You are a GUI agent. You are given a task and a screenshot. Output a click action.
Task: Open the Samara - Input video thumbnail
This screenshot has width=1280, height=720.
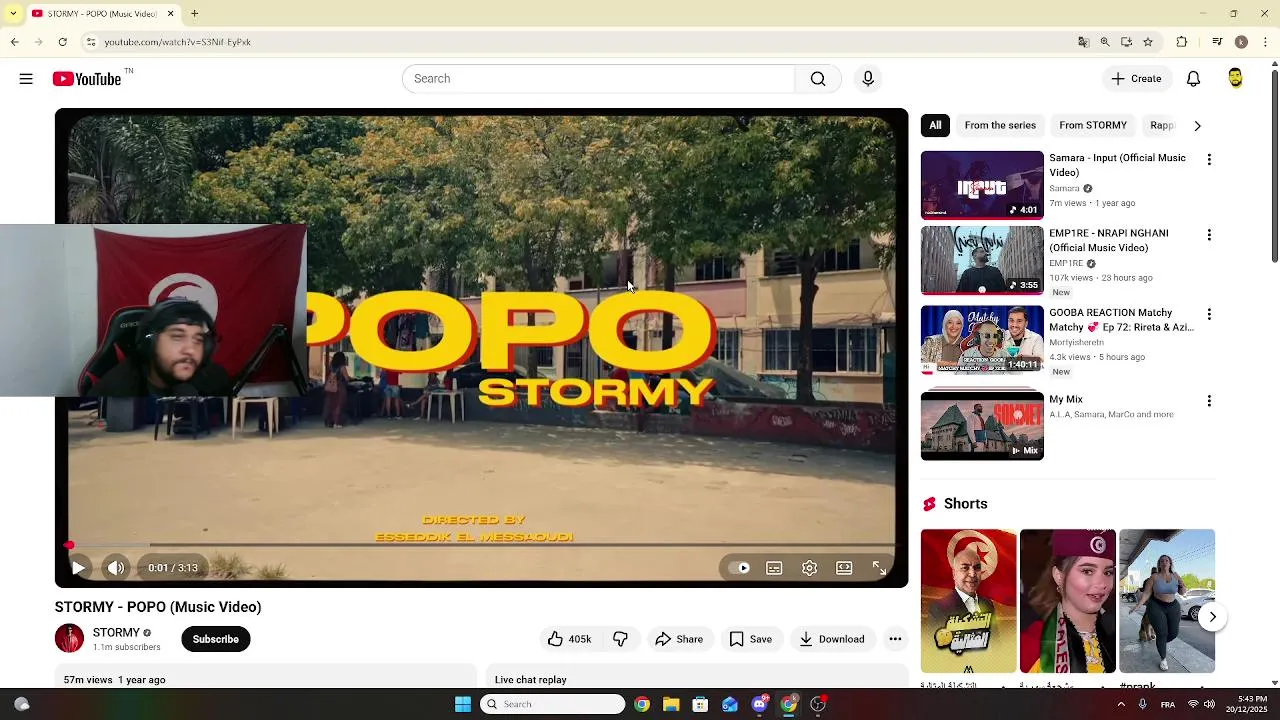[x=982, y=185]
